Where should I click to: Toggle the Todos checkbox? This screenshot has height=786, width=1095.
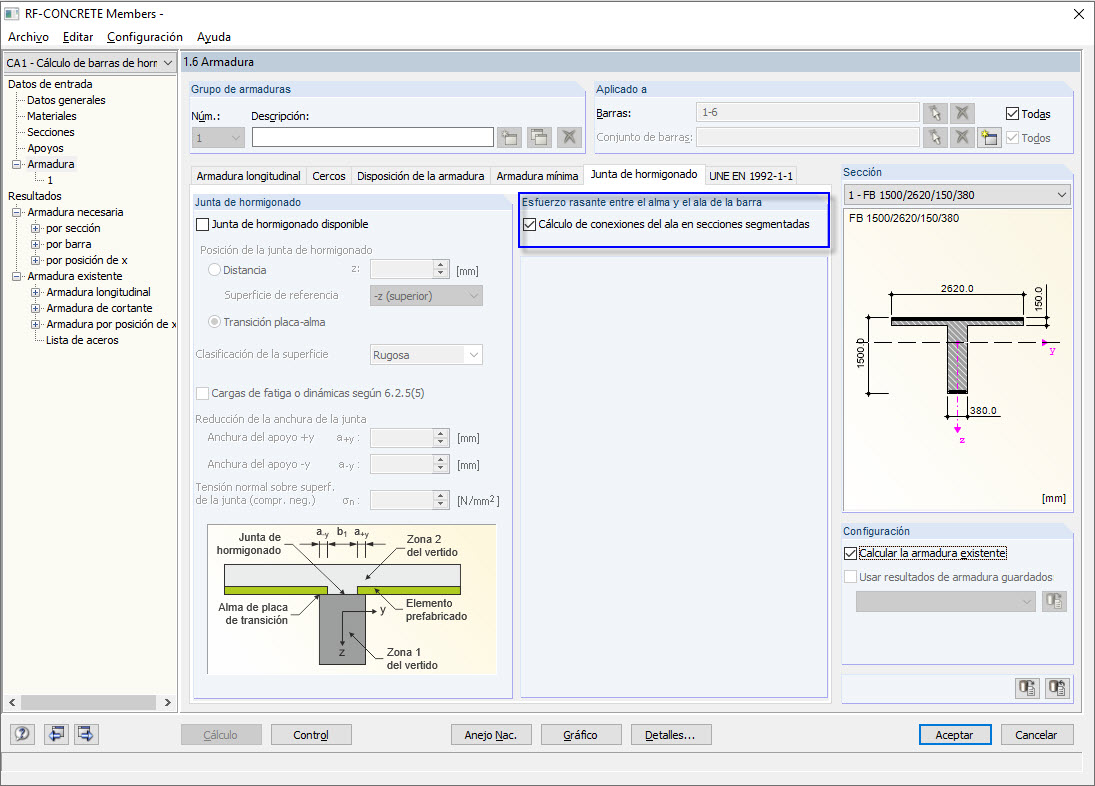tap(1013, 138)
